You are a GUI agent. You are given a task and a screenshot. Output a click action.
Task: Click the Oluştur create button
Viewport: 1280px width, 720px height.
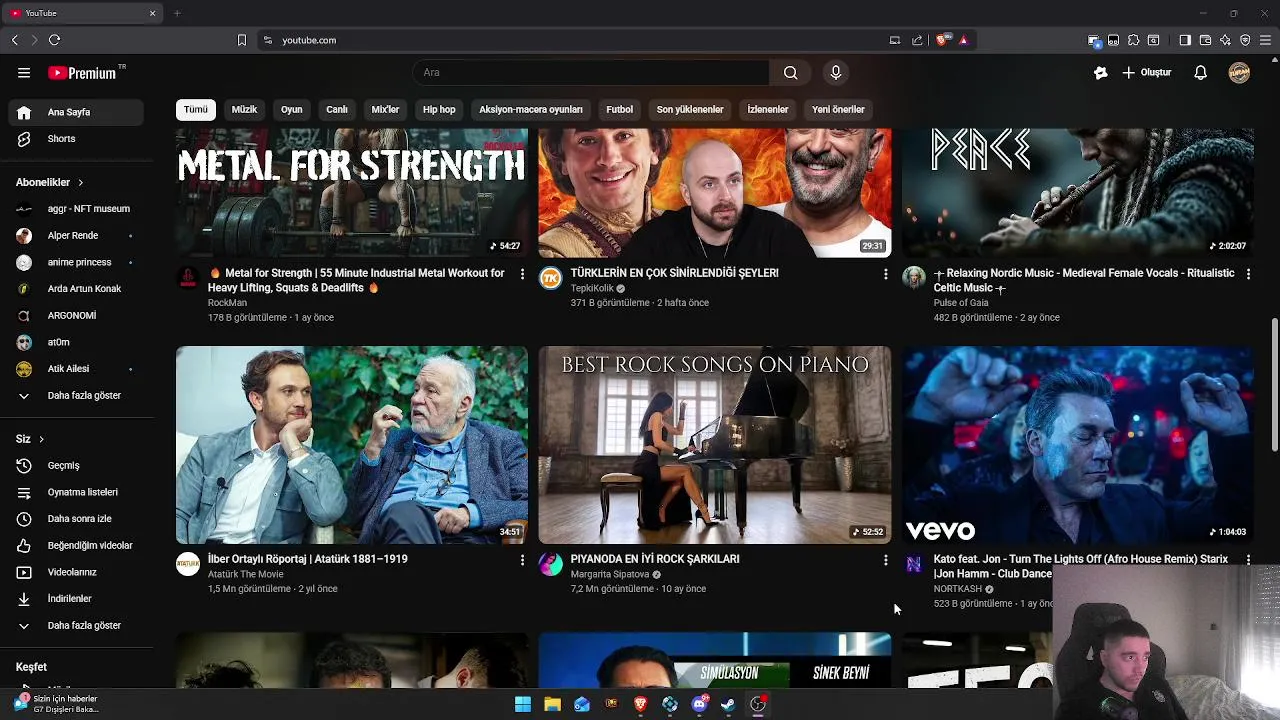coord(1147,72)
